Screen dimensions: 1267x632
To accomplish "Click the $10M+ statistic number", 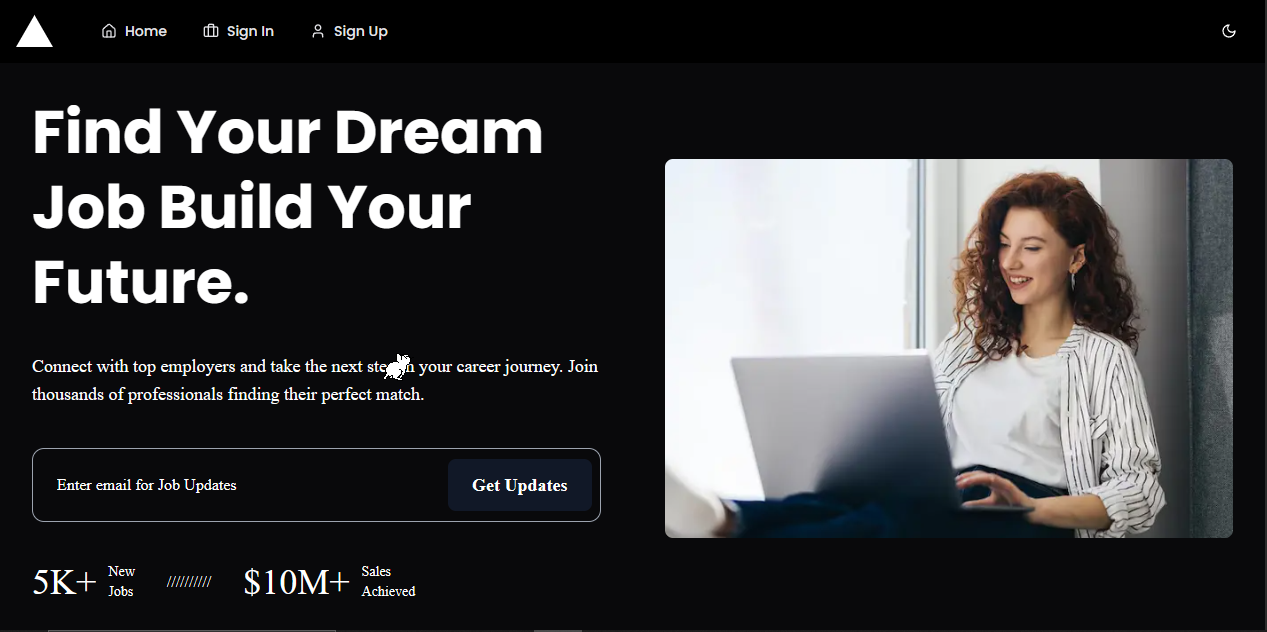I will coord(297,581).
